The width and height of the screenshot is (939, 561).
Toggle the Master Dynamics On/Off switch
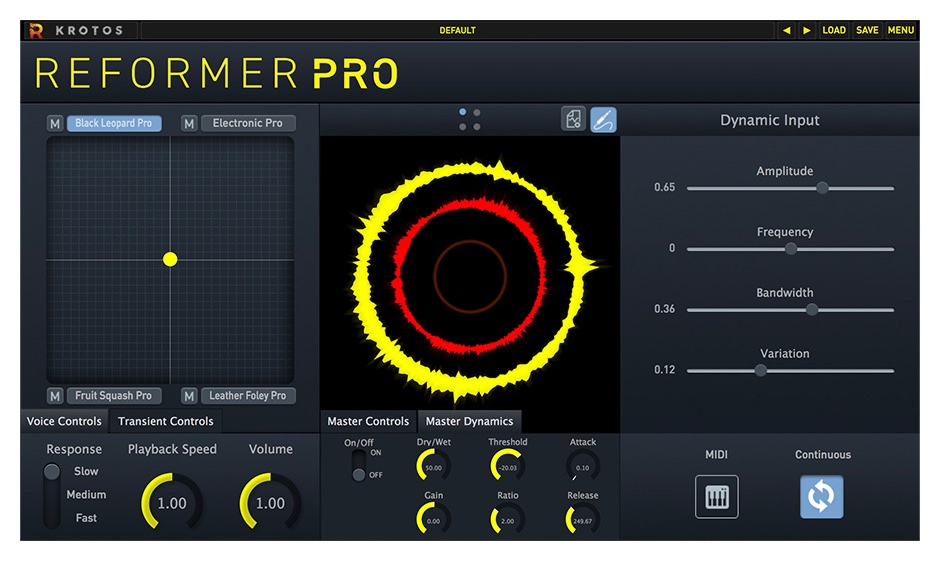(x=358, y=465)
